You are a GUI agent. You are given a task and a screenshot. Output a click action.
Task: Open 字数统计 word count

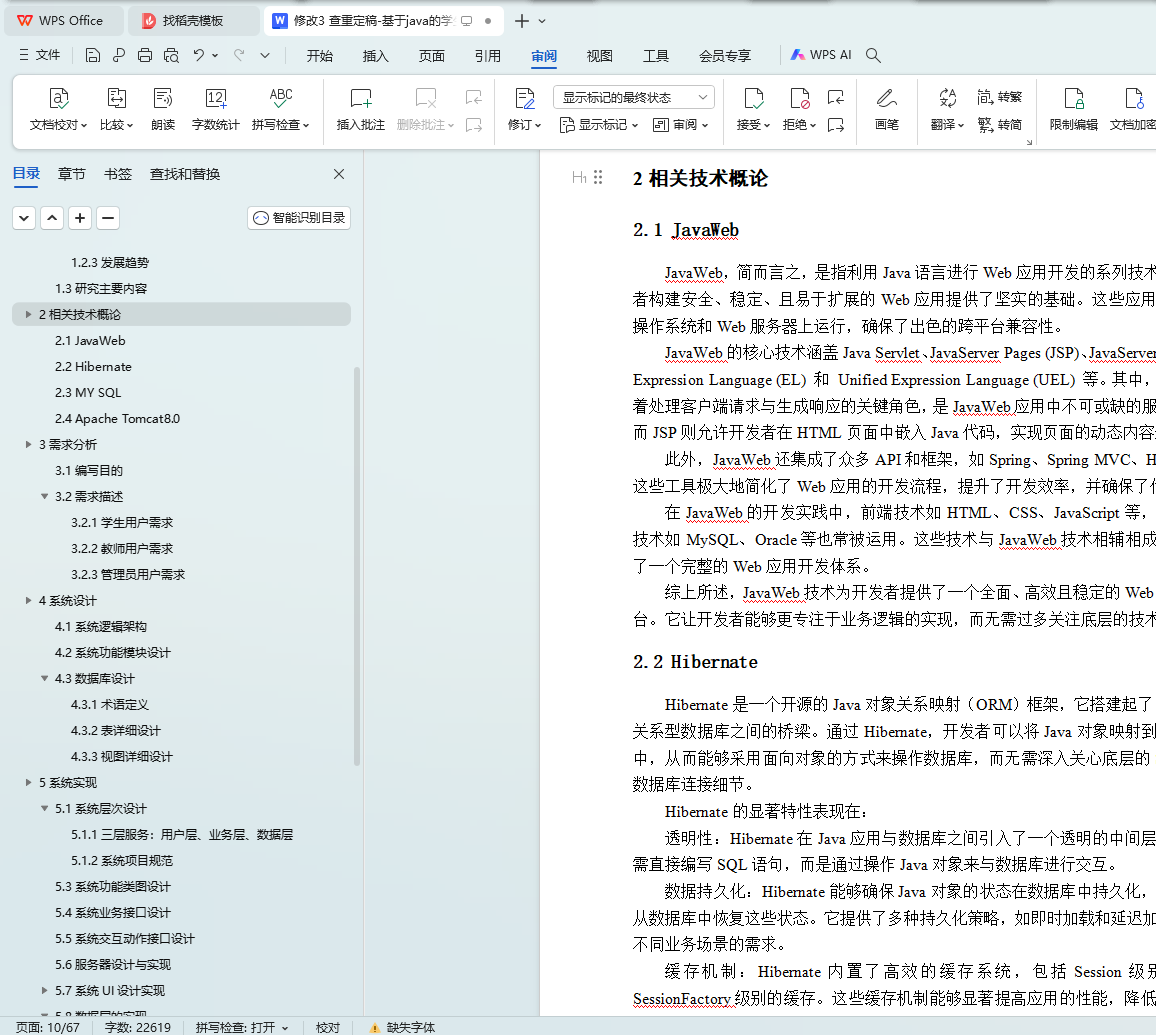pyautogui.click(x=215, y=109)
